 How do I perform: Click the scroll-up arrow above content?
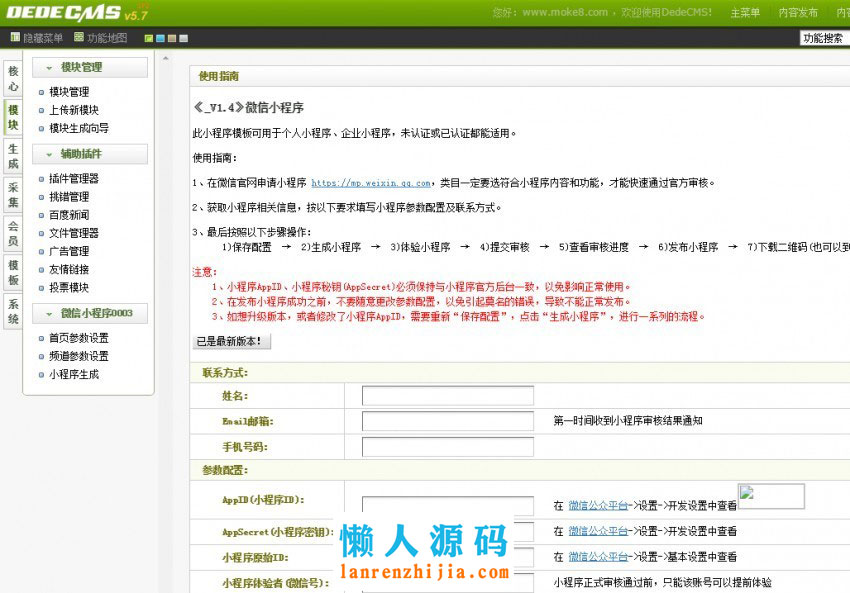tap(165, 58)
